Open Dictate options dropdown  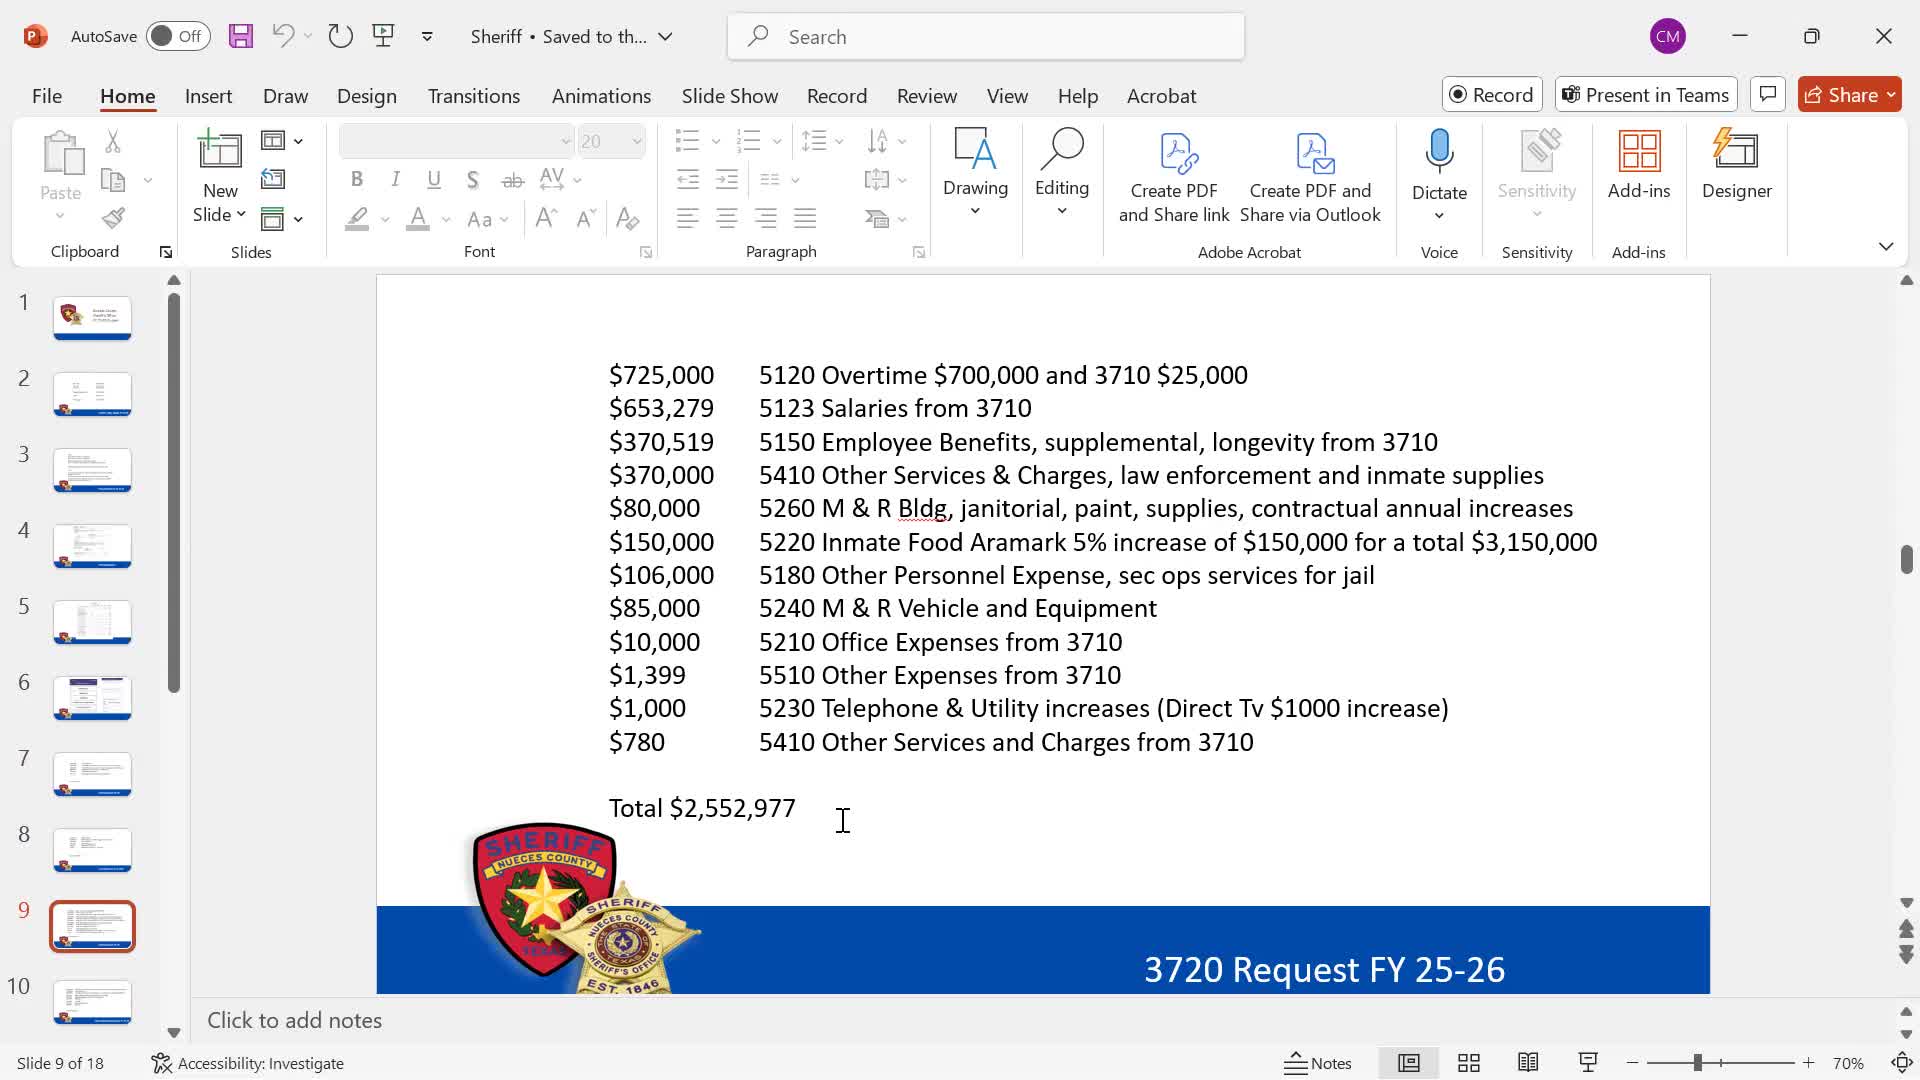(1439, 216)
